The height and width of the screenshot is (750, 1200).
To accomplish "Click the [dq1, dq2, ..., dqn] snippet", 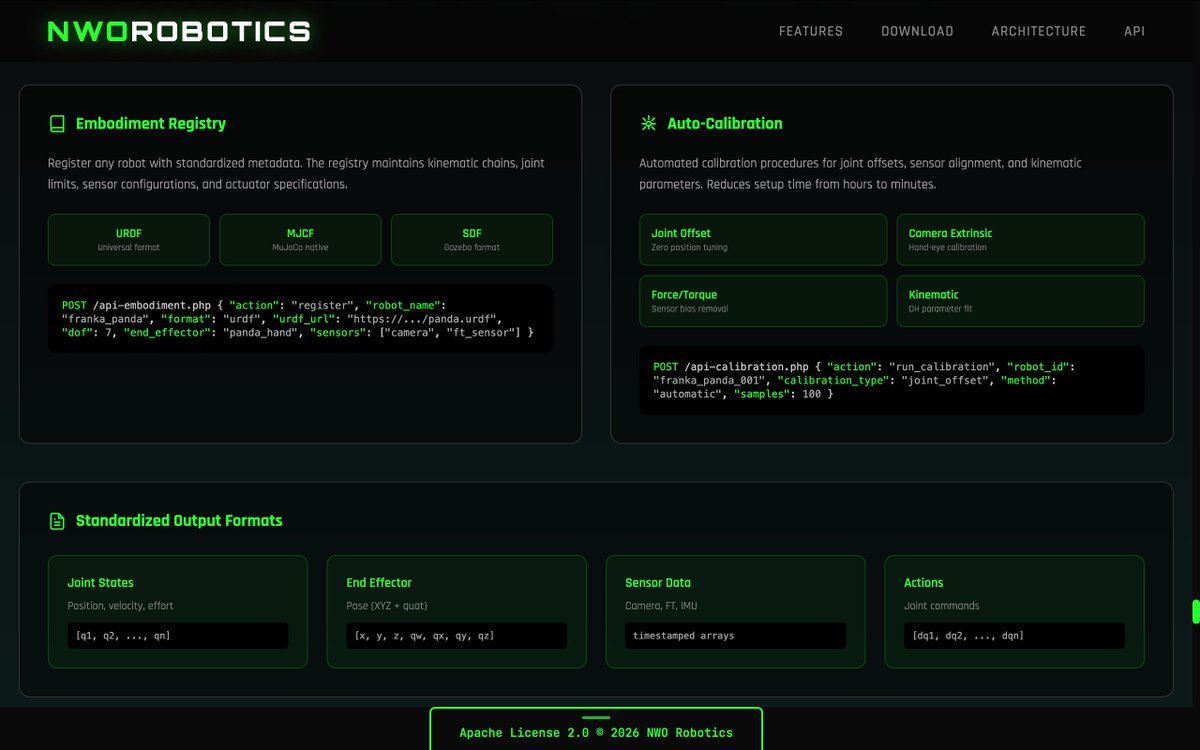I will 1015,636.
